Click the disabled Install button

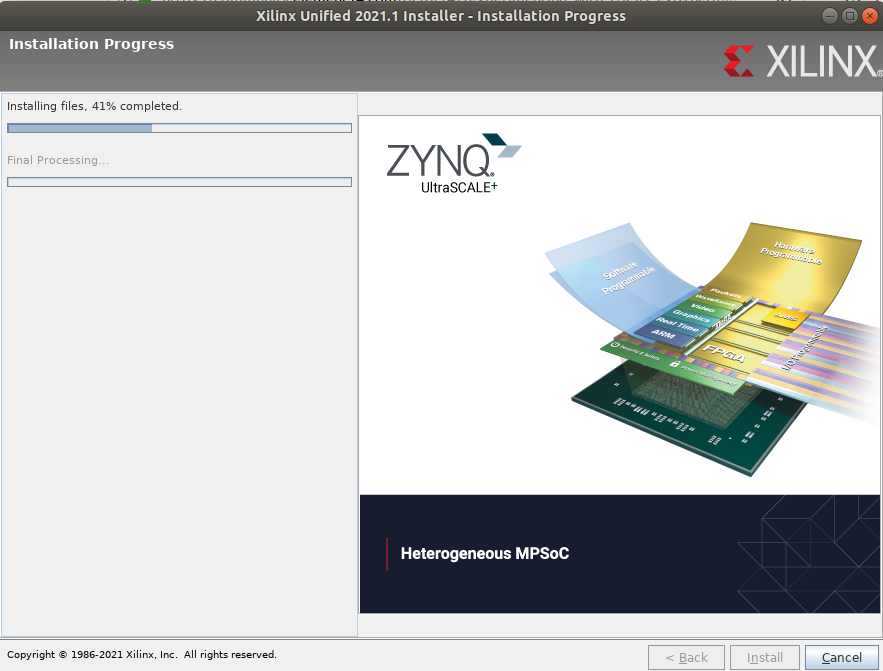pos(765,657)
